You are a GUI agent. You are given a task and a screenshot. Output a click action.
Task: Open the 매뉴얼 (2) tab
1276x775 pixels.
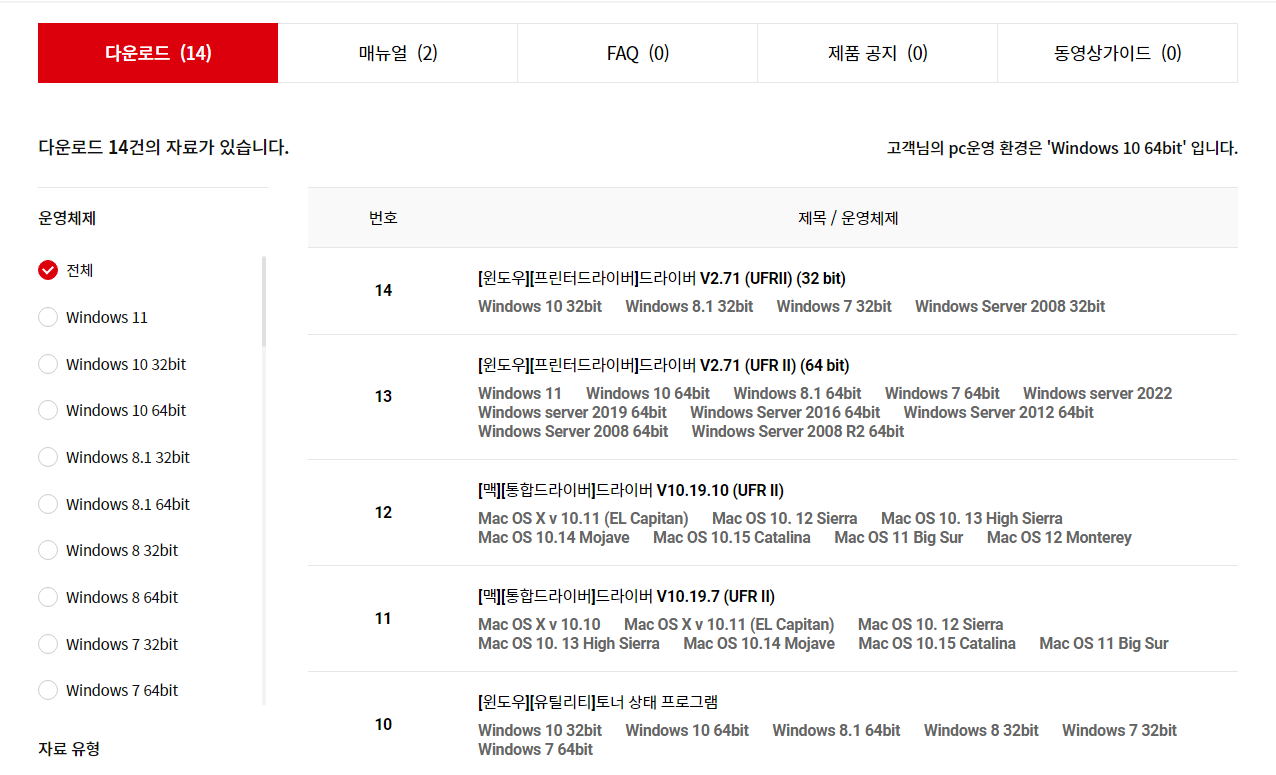click(x=398, y=53)
